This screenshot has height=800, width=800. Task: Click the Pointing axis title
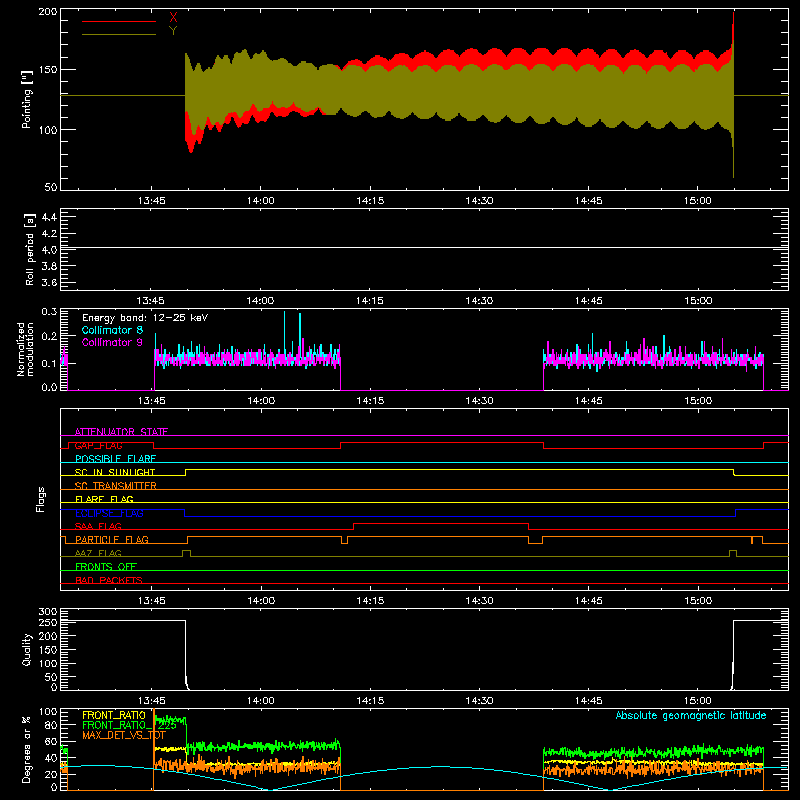27,99
